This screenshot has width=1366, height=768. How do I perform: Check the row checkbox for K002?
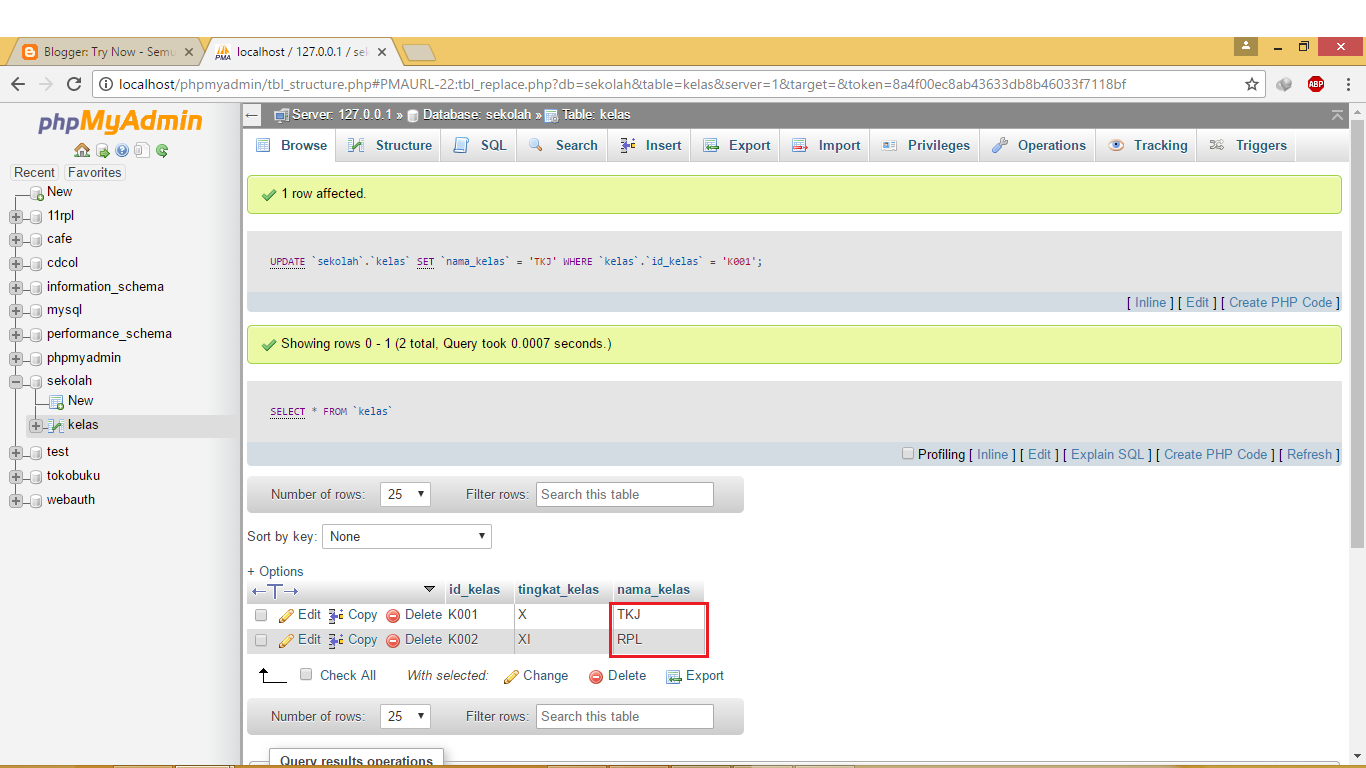point(261,640)
